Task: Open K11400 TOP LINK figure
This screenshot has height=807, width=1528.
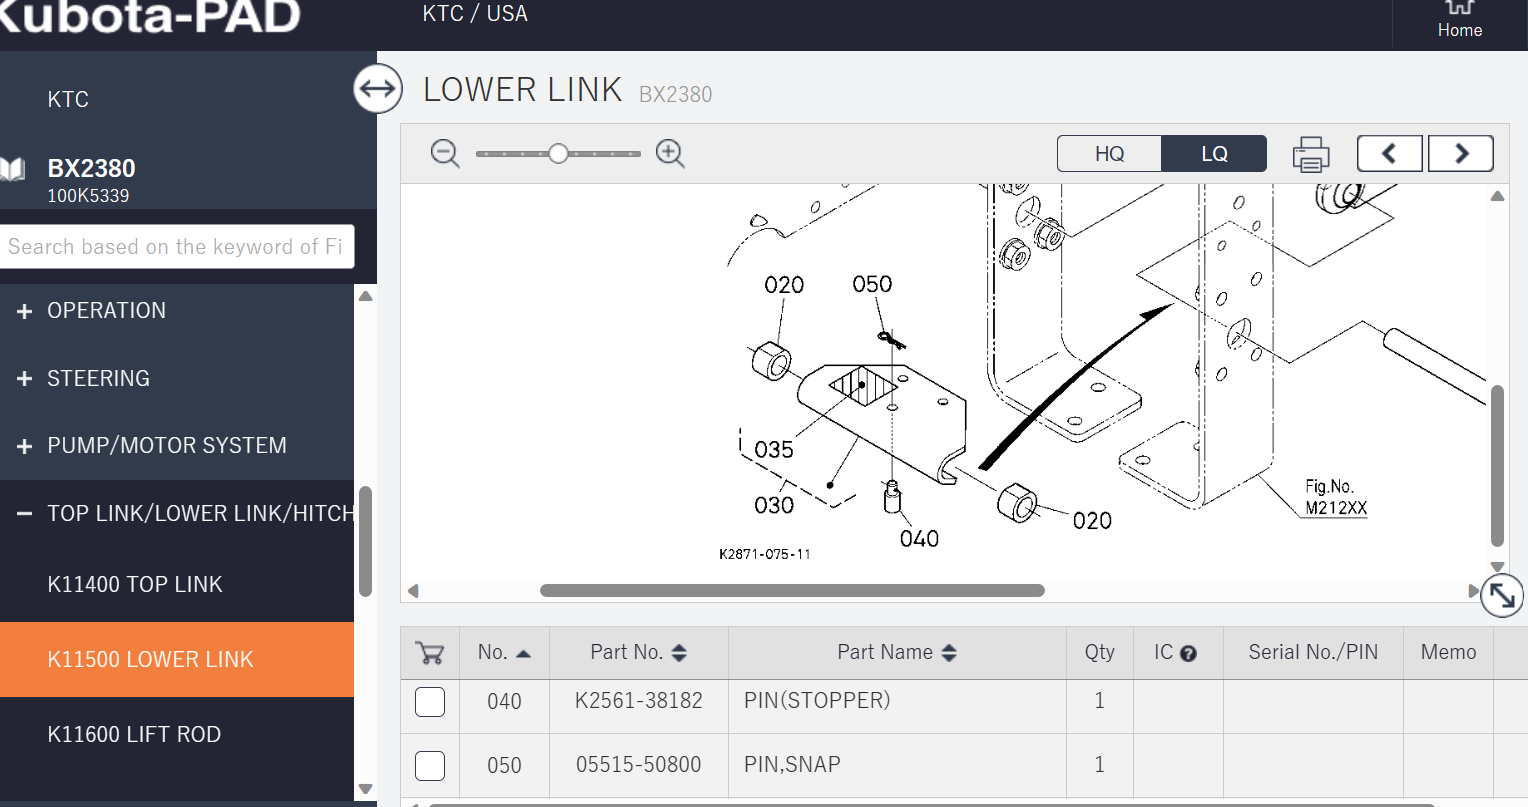Action: click(x=135, y=584)
